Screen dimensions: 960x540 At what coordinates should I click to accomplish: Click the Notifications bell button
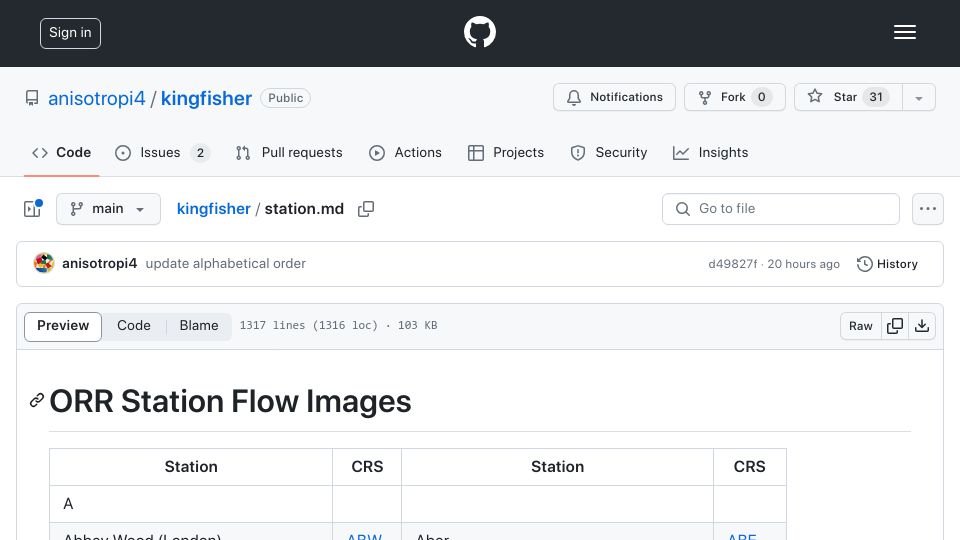coord(614,97)
